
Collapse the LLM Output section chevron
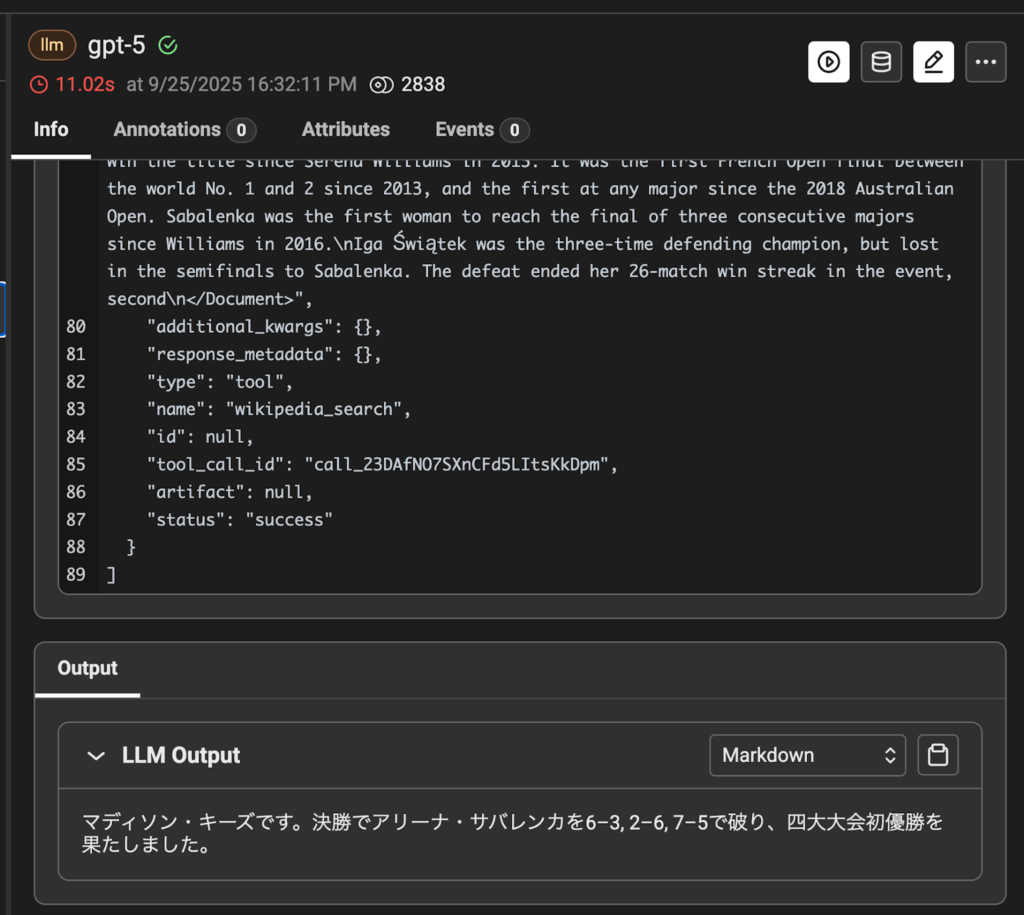click(96, 756)
